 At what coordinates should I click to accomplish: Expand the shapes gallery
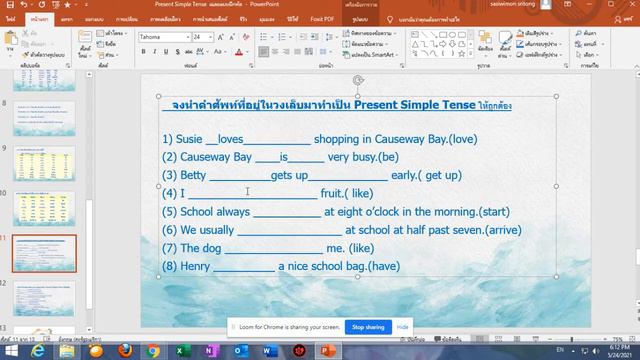471,53
